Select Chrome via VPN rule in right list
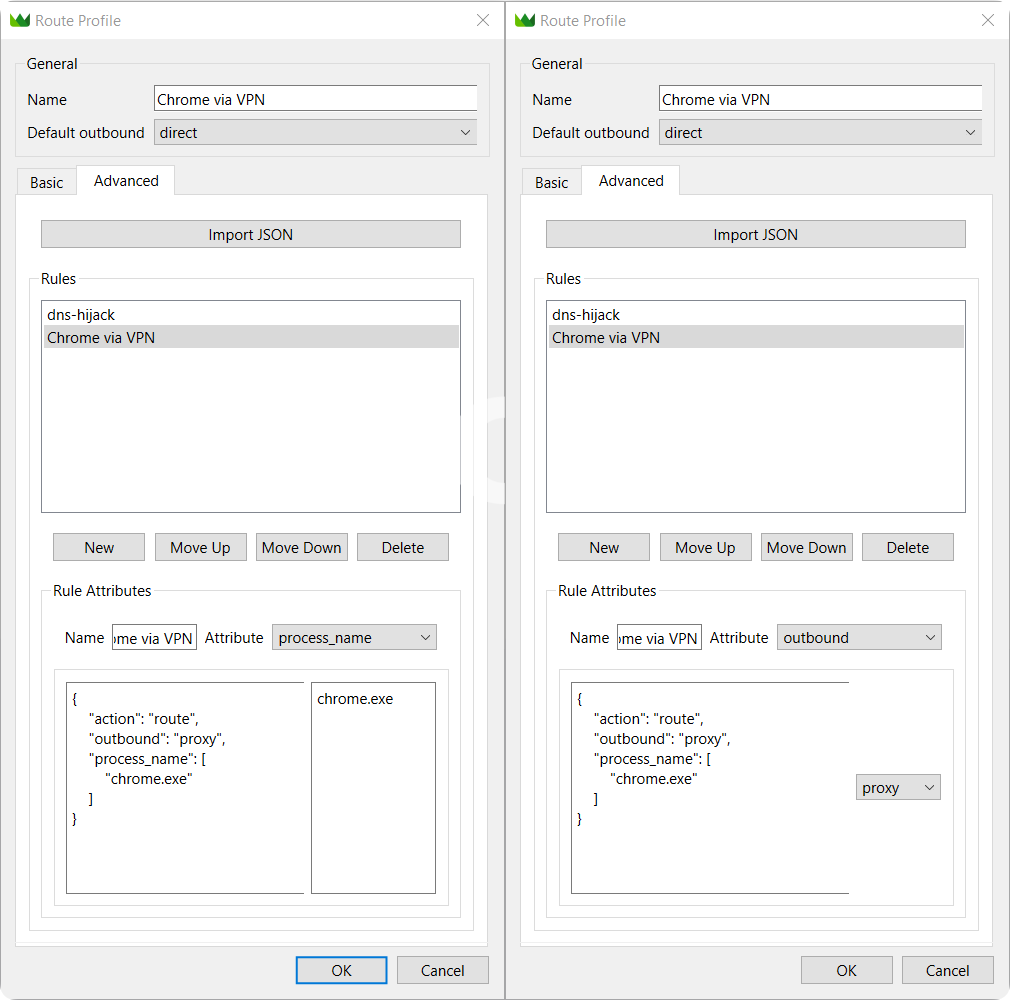 click(x=606, y=338)
